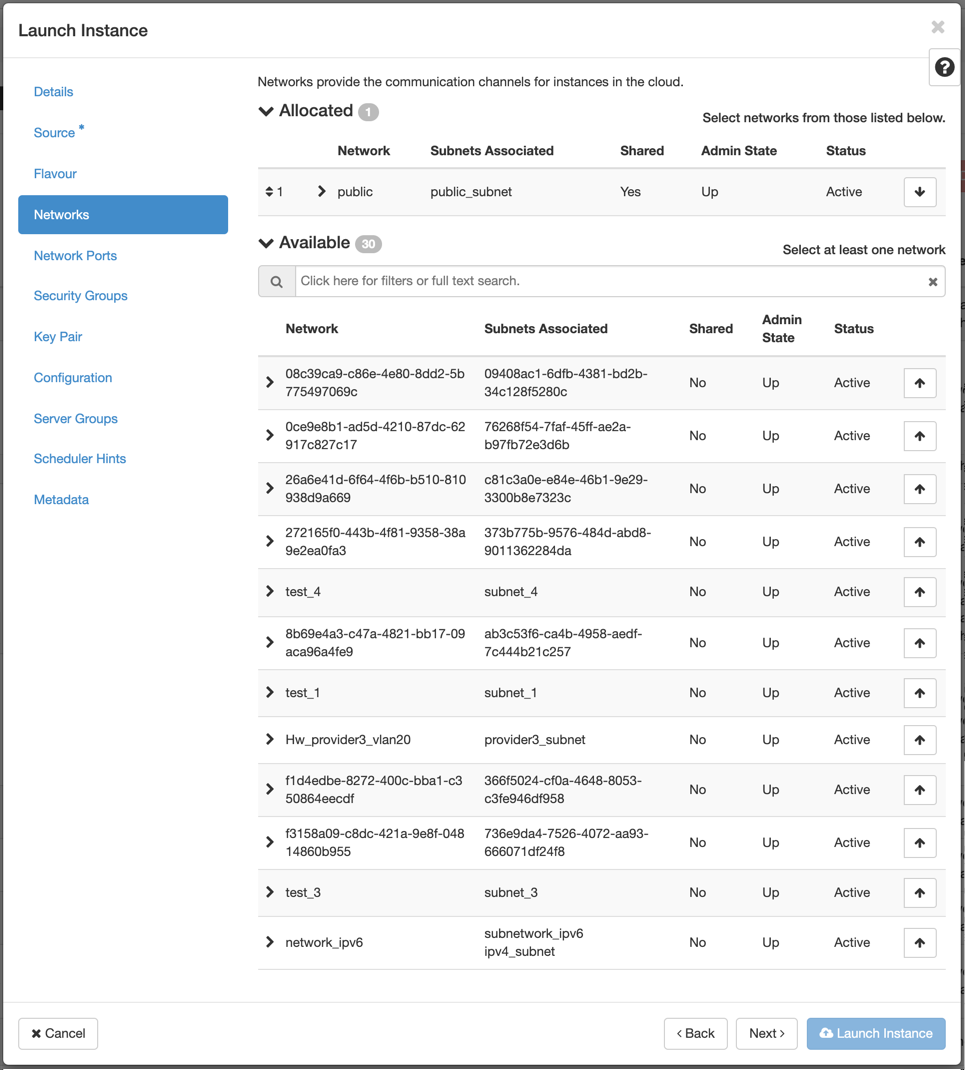The image size is (965, 1070).
Task: Allocate test_1 network via up arrow
Action: coord(919,693)
